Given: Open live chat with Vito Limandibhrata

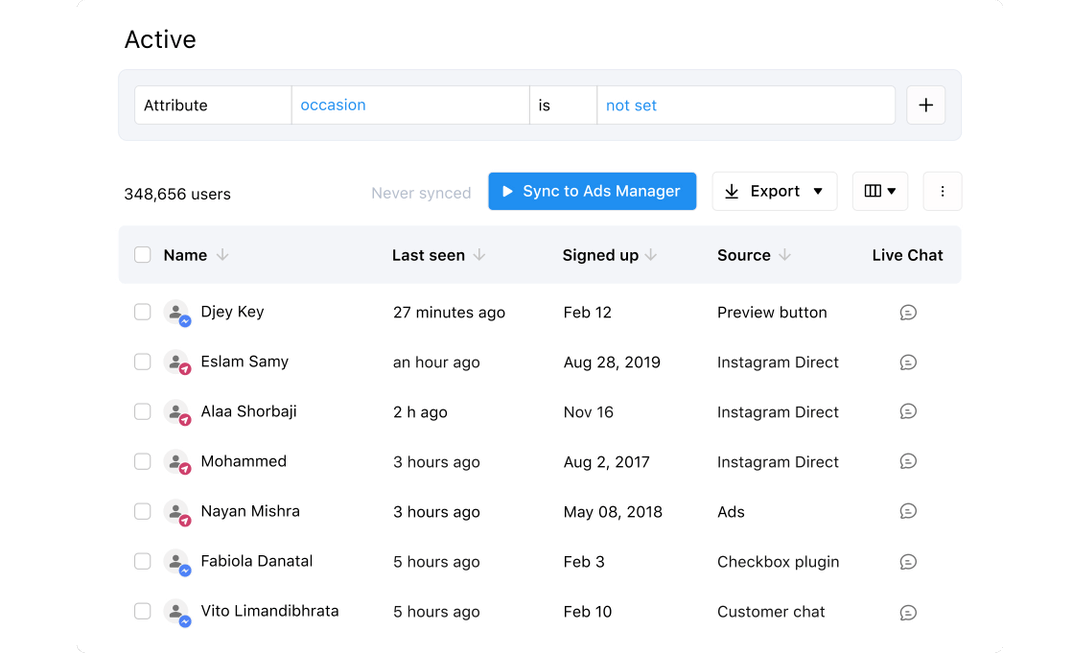Looking at the screenshot, I should point(908,611).
